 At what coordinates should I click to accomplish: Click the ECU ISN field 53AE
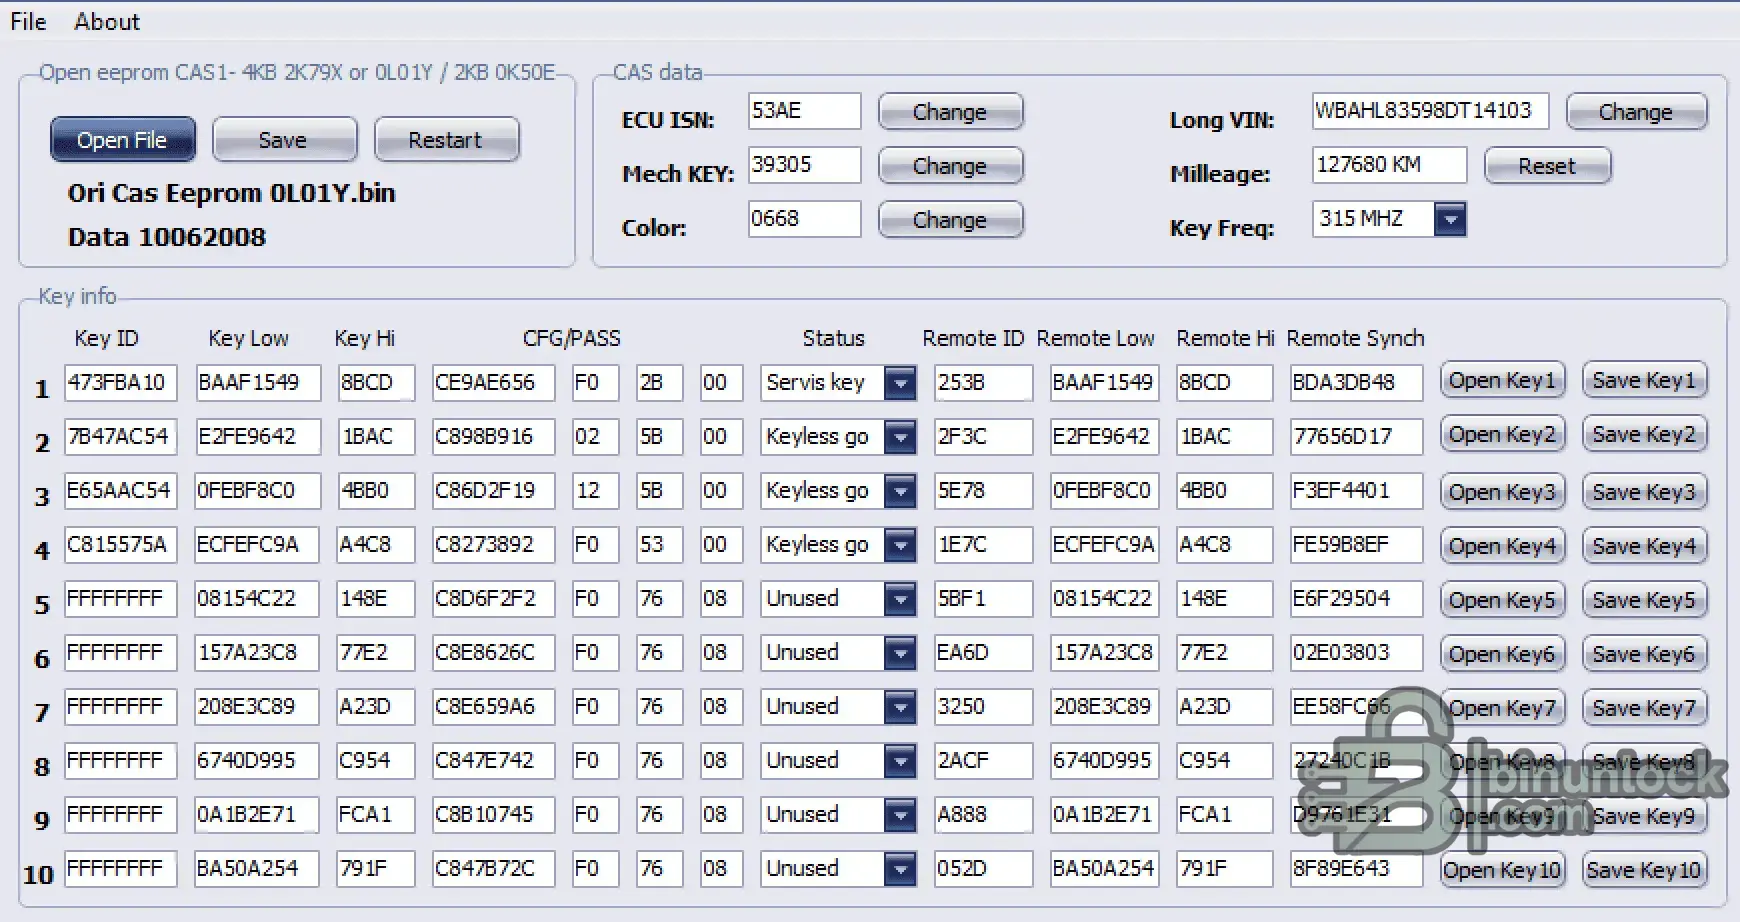[804, 111]
